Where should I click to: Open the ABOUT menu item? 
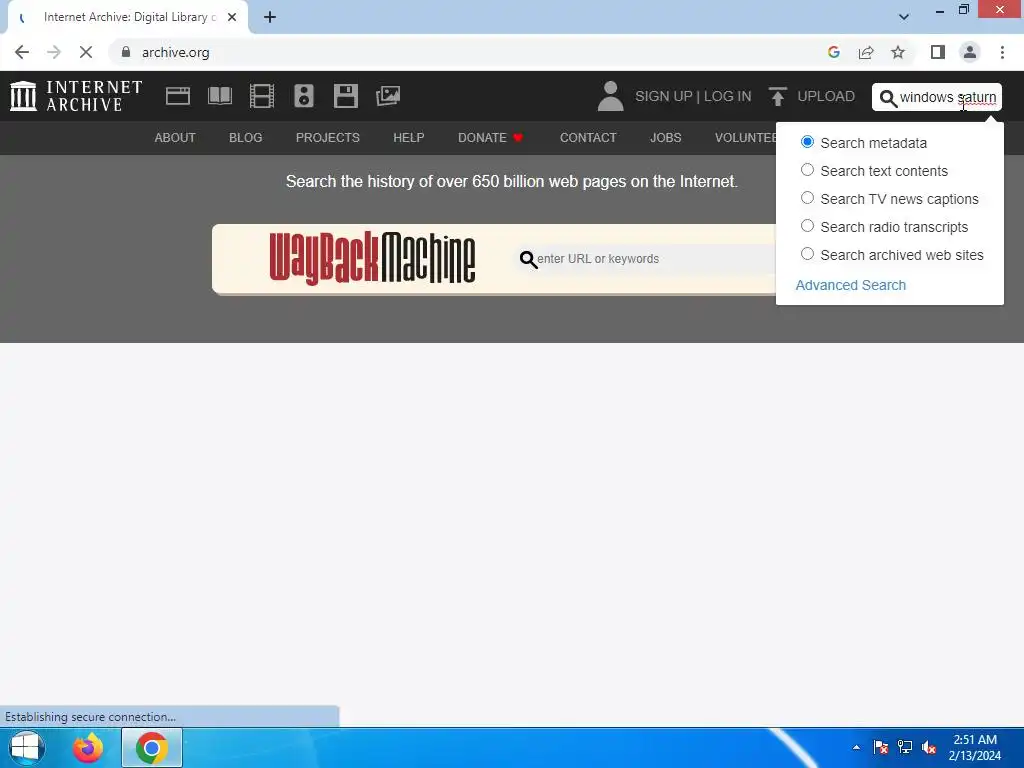click(175, 138)
